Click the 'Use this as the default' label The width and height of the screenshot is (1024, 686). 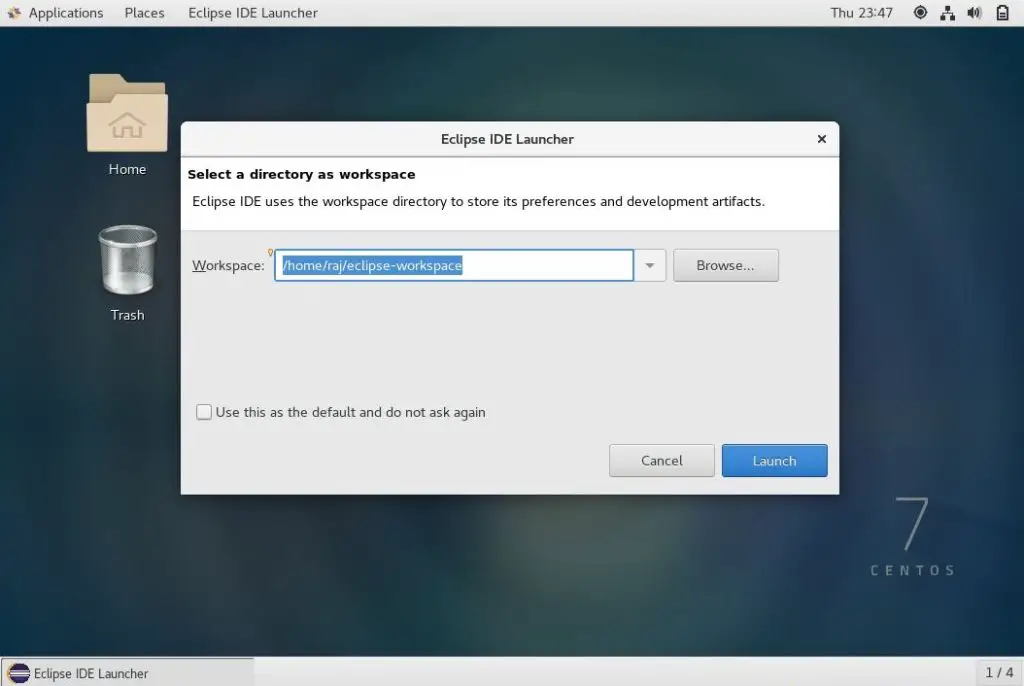click(x=351, y=412)
